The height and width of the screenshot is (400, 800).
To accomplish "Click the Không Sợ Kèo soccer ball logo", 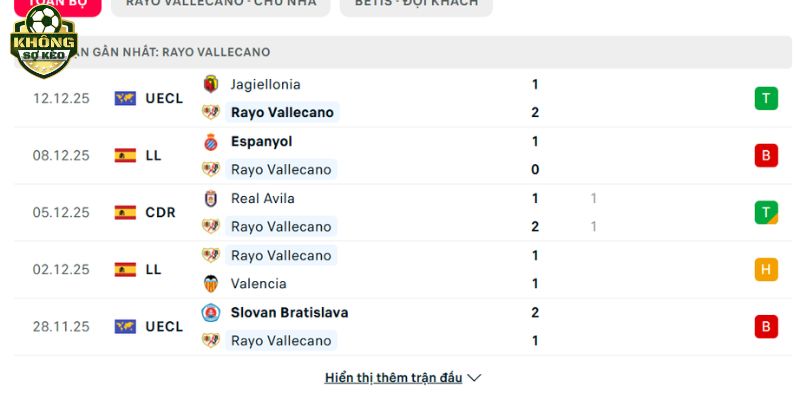I will click(42, 42).
